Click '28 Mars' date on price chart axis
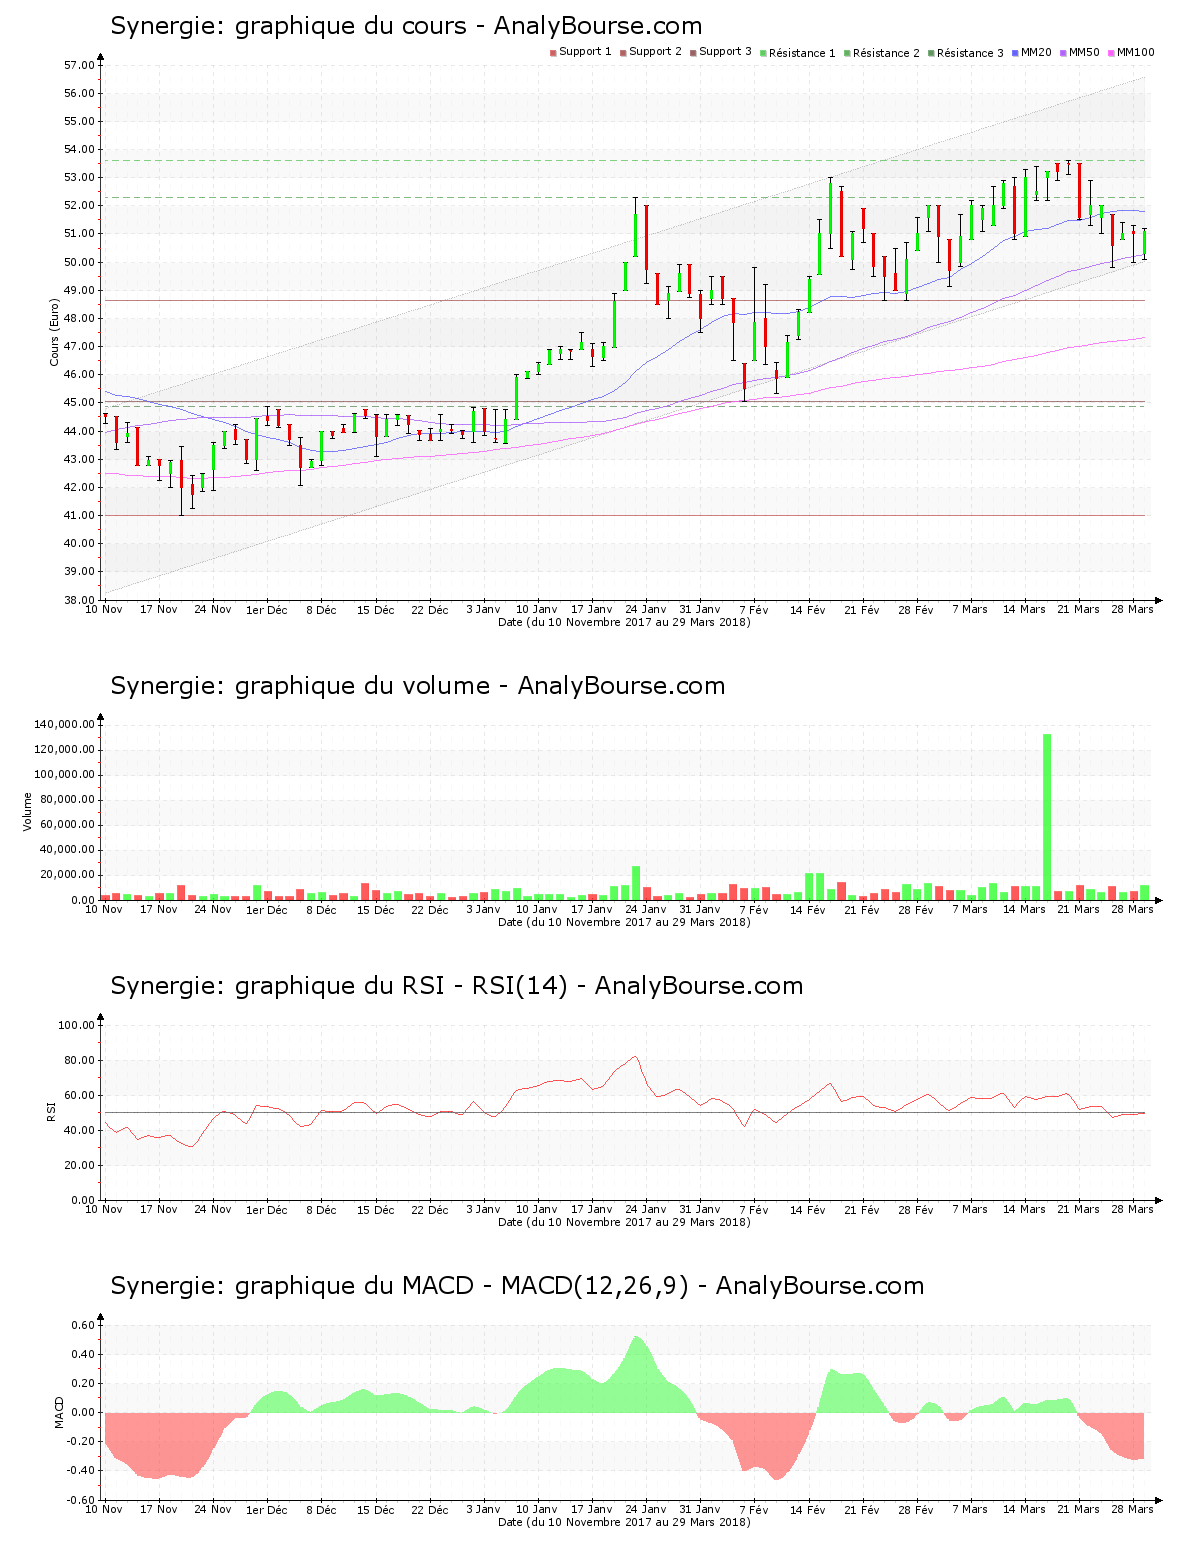The image size is (1200, 1550). tap(1133, 609)
